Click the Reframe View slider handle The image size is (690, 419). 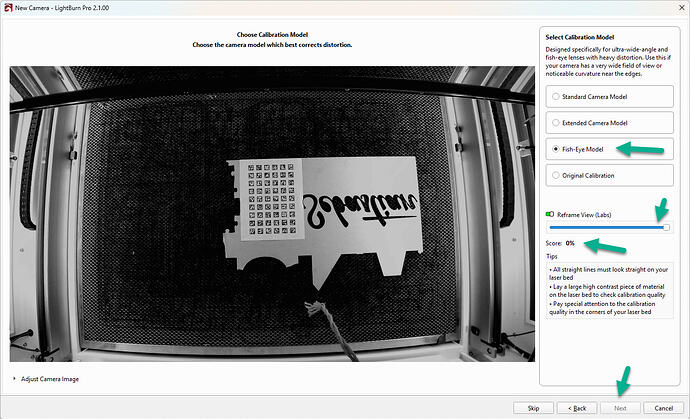pyautogui.click(x=666, y=227)
